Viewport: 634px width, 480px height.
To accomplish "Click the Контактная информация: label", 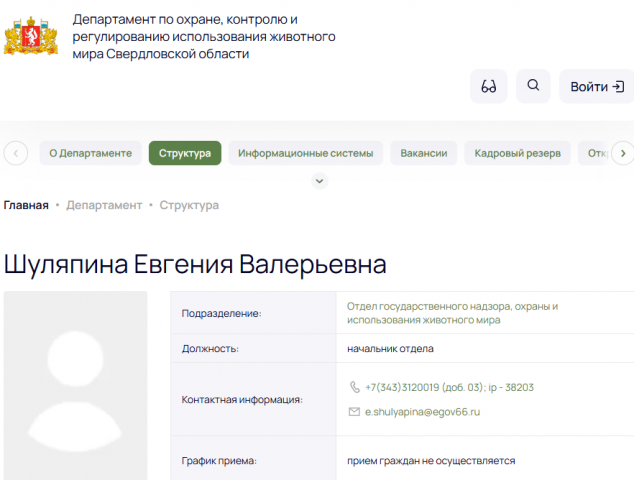I will pos(242,400).
